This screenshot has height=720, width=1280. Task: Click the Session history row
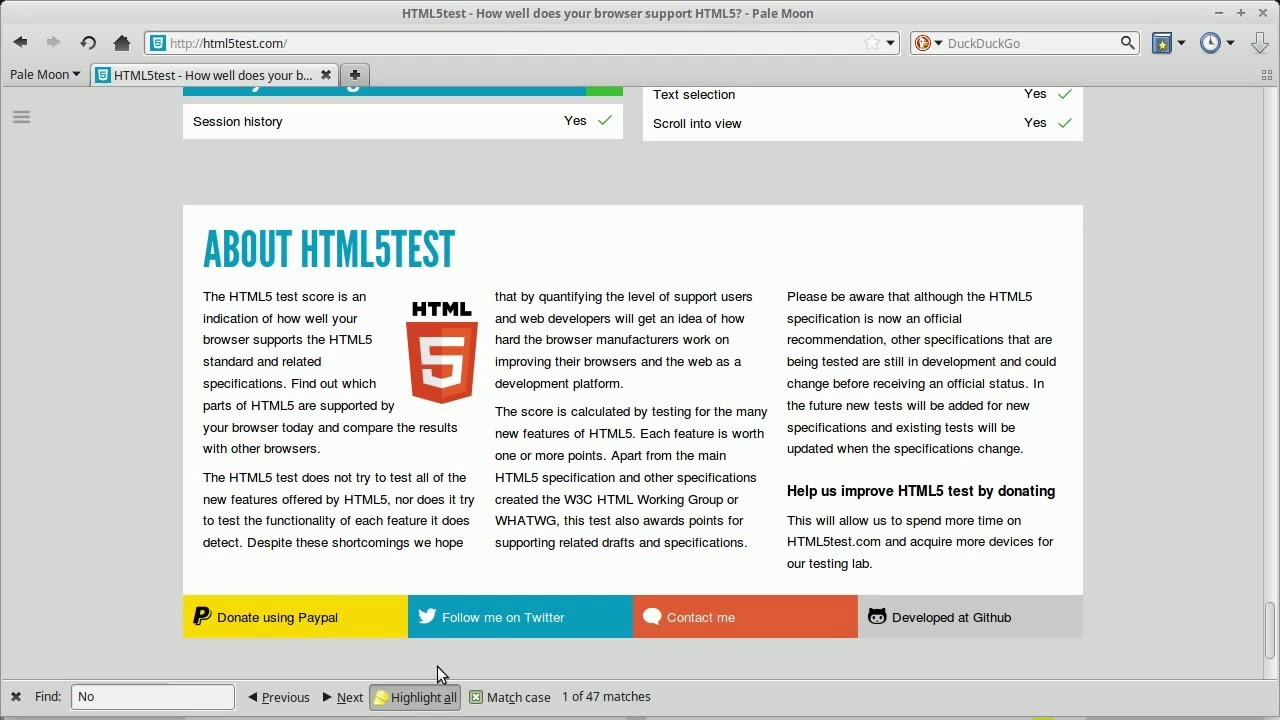[403, 121]
